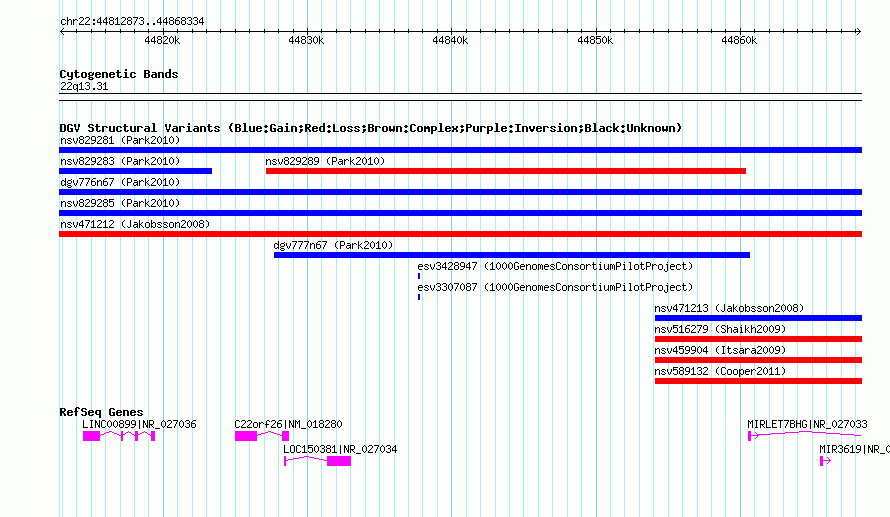Click the label nsv829281 (Park2010)
The image size is (890, 517).
(120, 140)
